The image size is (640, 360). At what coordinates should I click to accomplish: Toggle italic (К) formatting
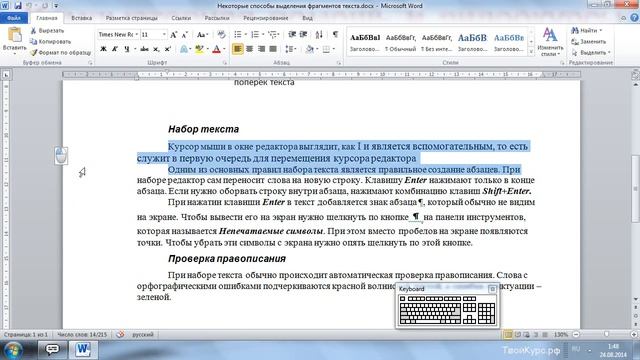tap(115, 49)
